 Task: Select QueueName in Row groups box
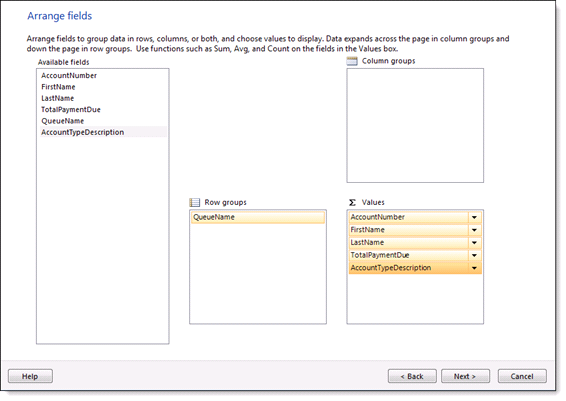tap(258, 217)
